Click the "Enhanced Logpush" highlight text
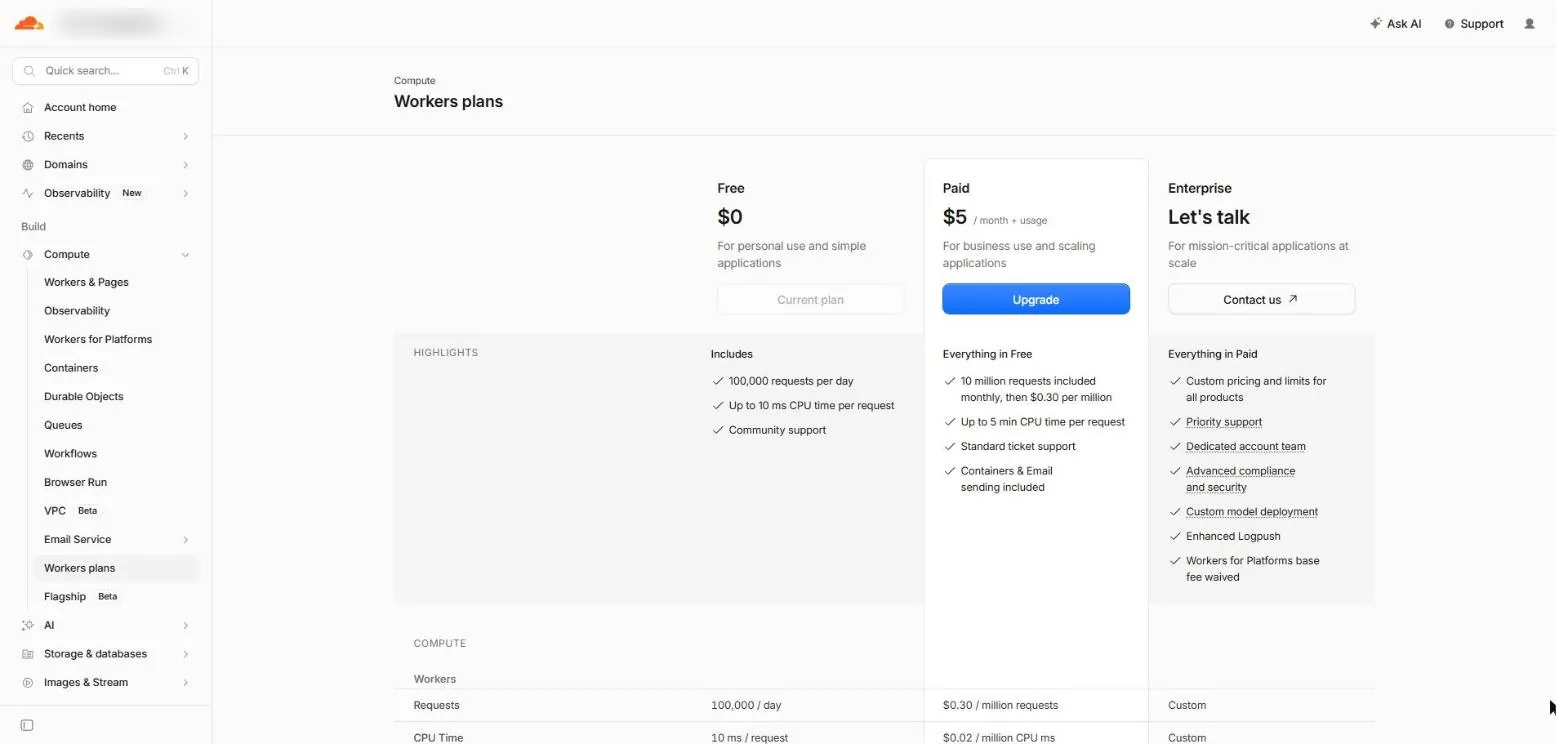The width and height of the screenshot is (1556, 744). coord(1233,536)
